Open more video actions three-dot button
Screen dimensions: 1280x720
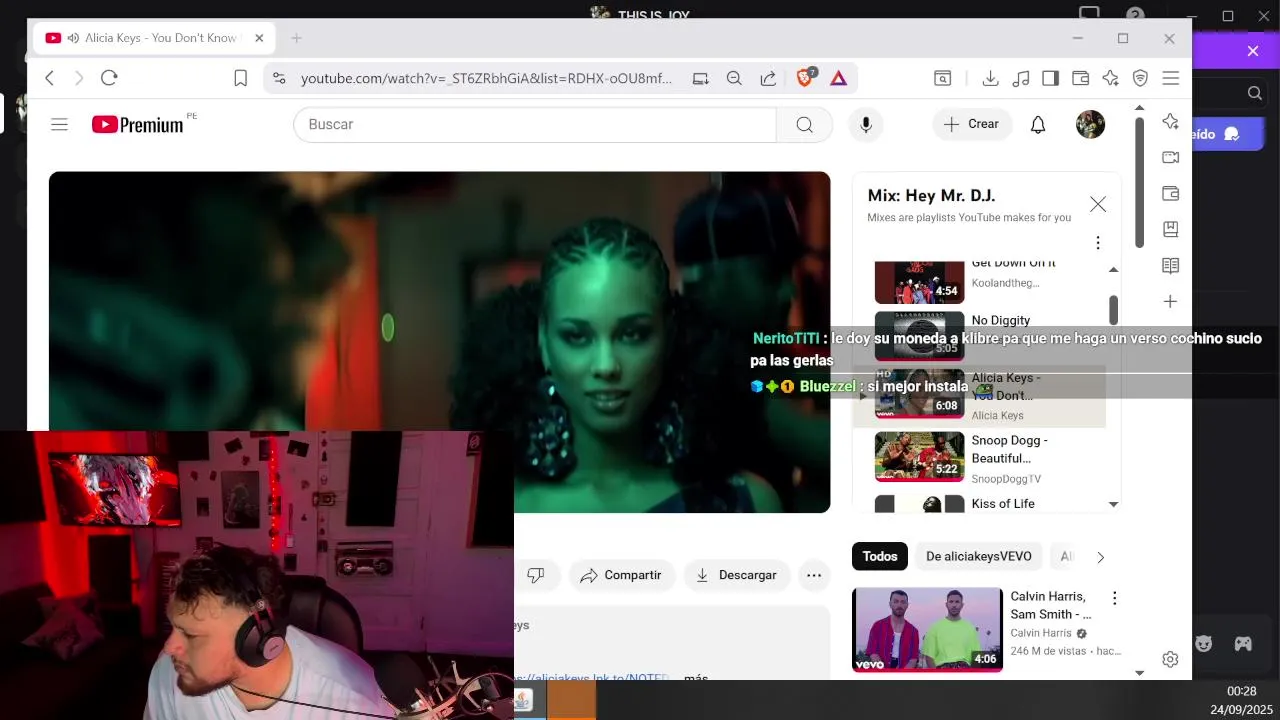(x=814, y=575)
